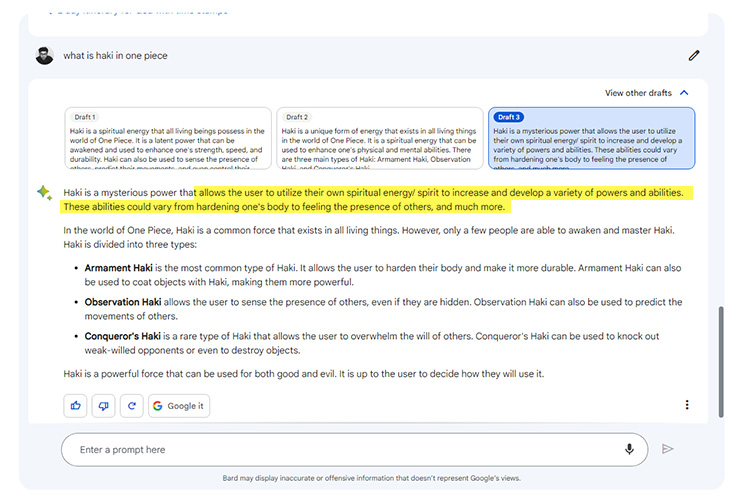Screen dimensions: 750x500
Task: Click the highlighted text These abilities could vary
Action: coord(284,207)
